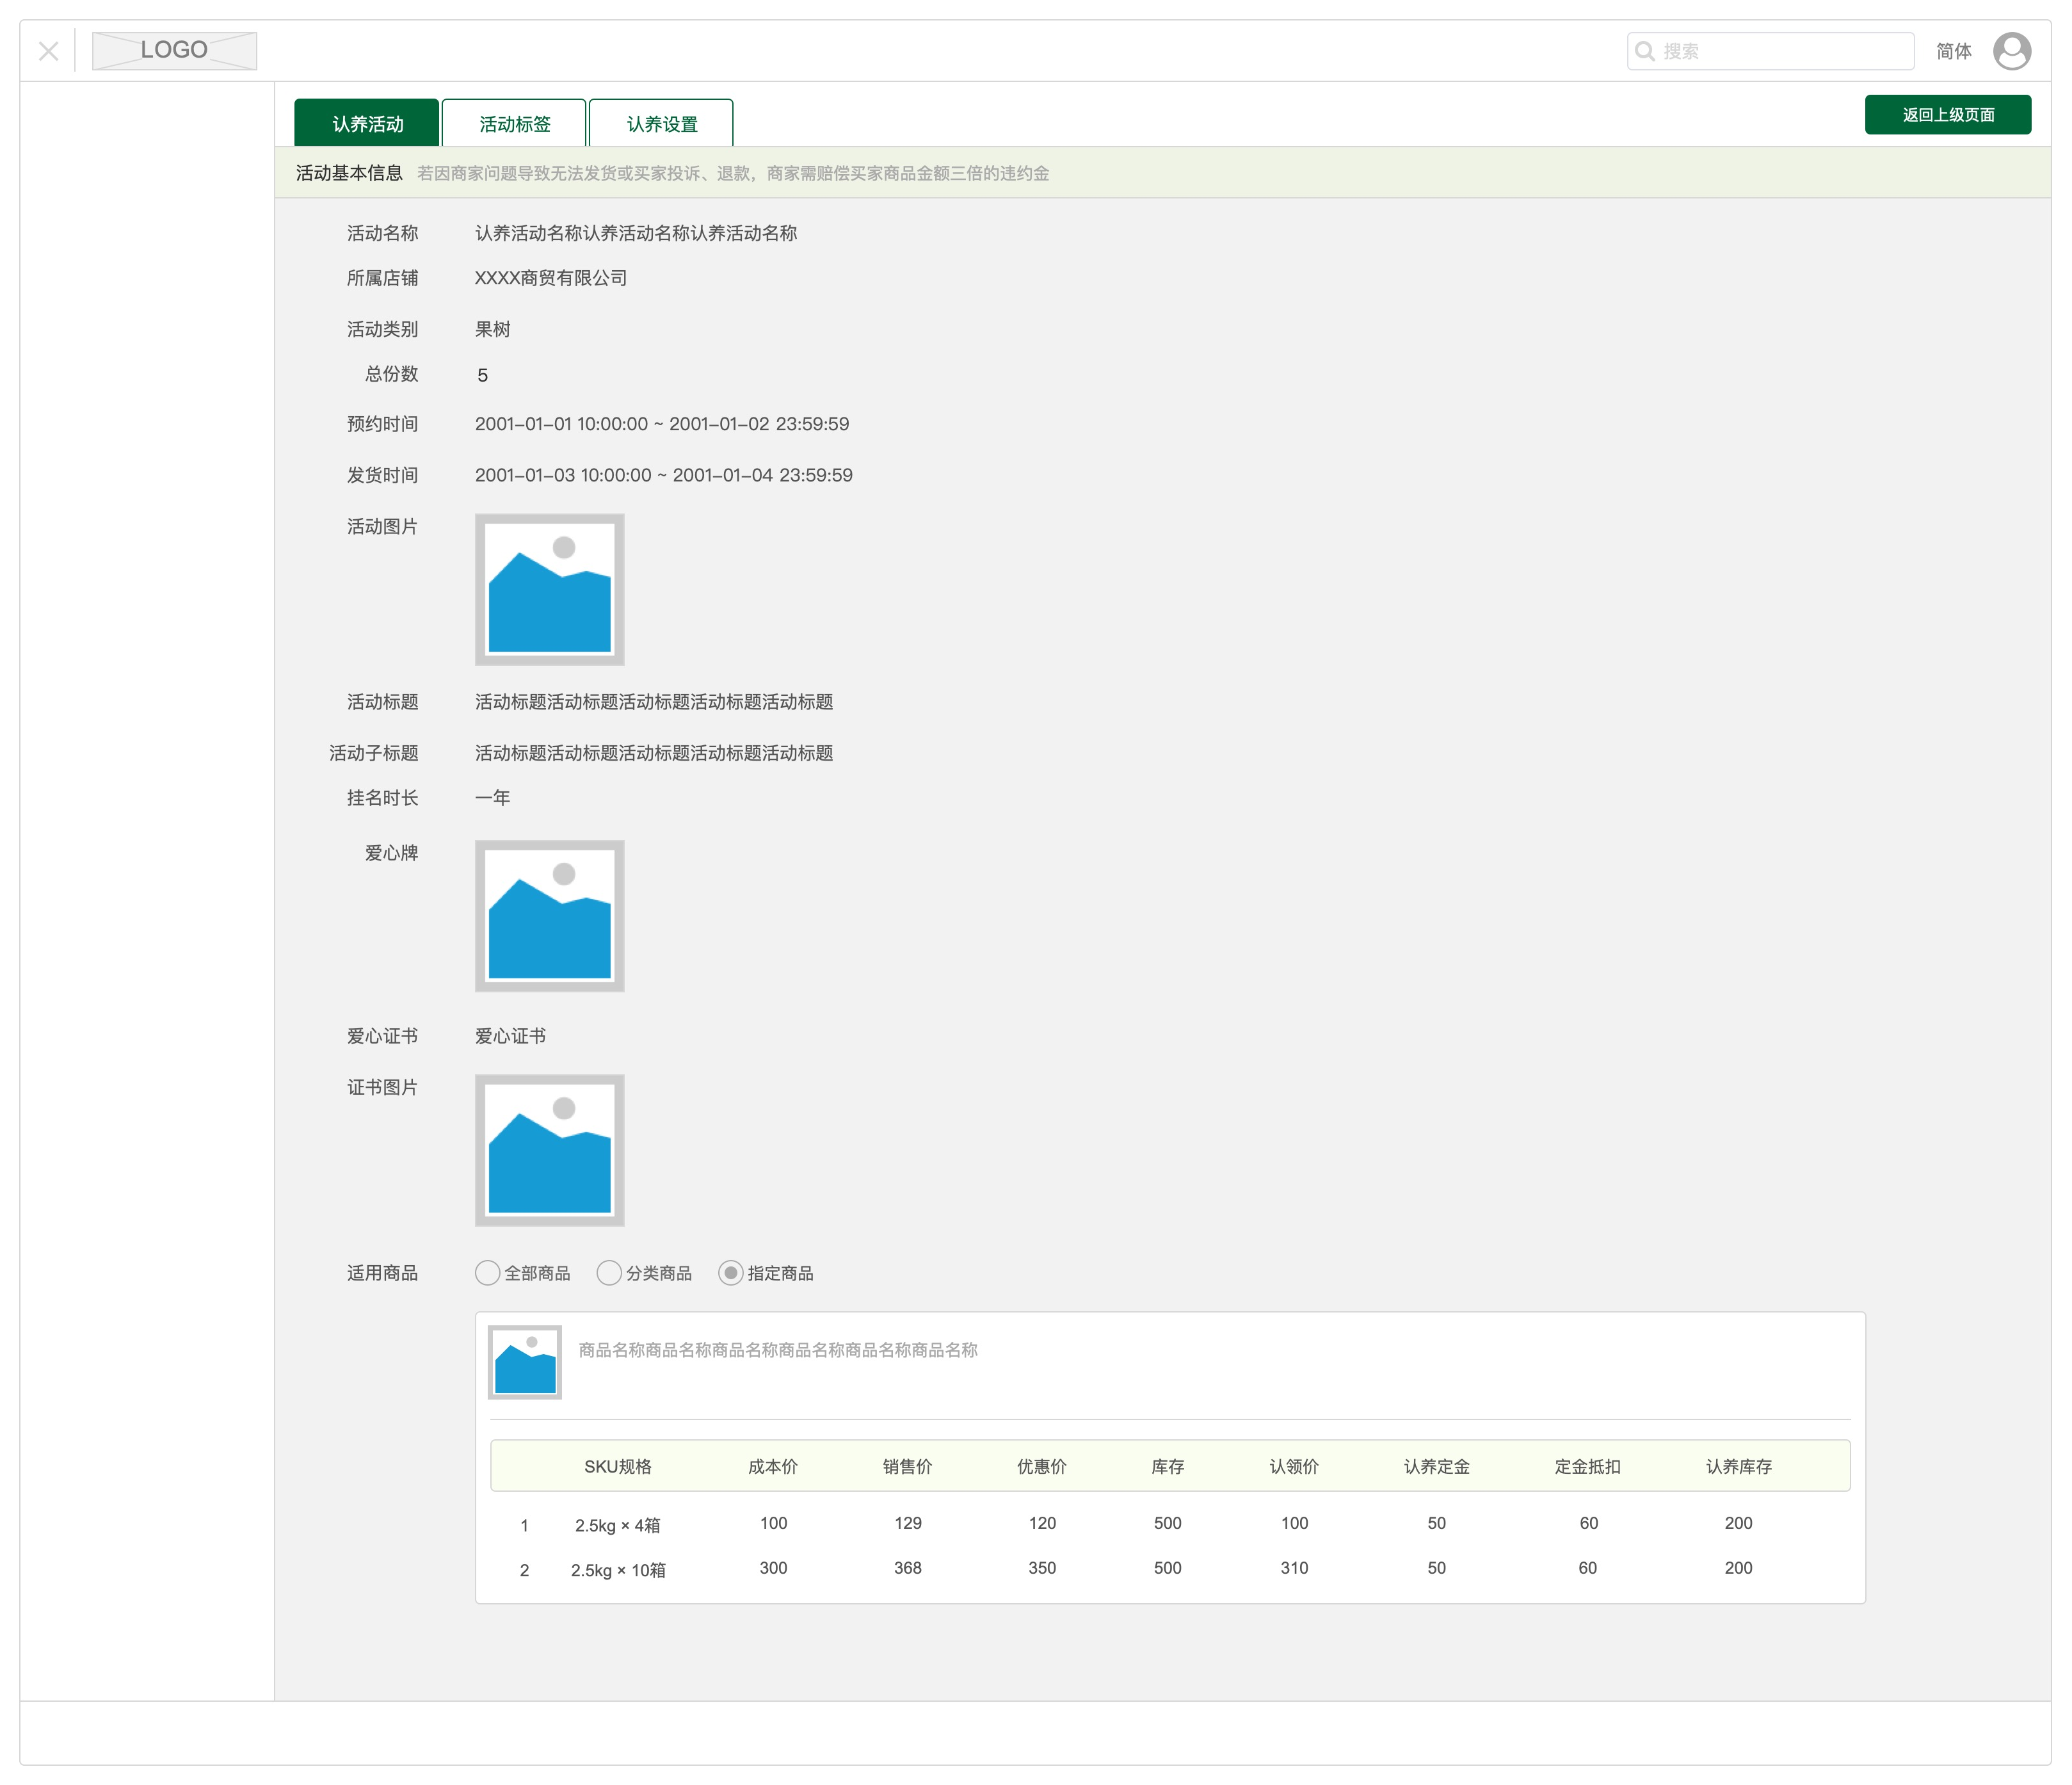
Task: Open the 证书图片 image thumbnail
Action: [549, 1150]
